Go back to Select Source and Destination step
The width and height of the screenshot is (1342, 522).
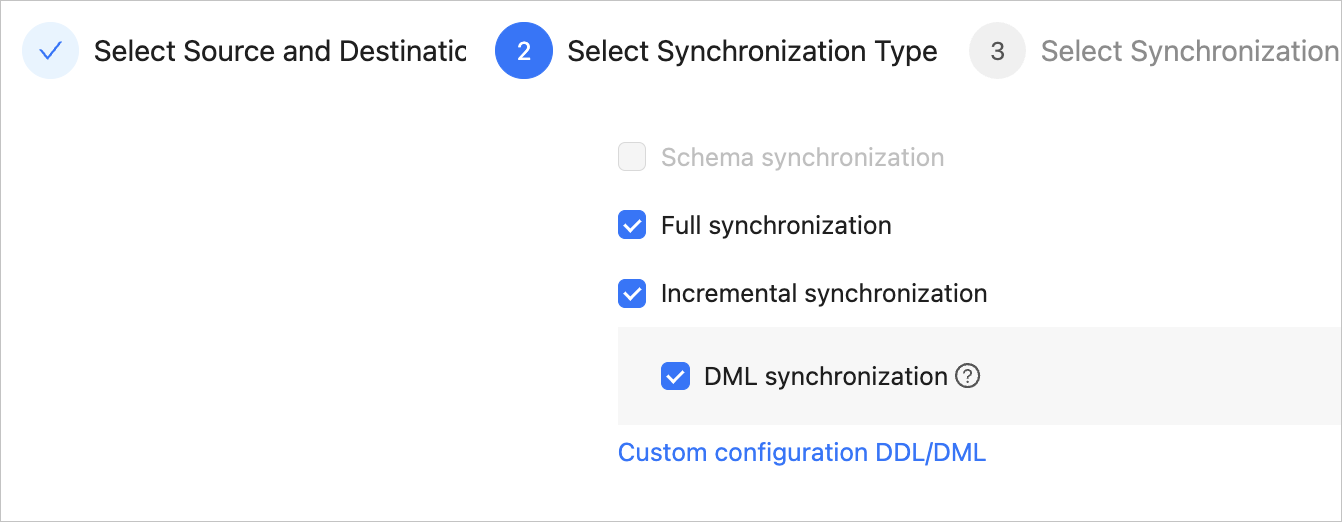tap(280, 51)
